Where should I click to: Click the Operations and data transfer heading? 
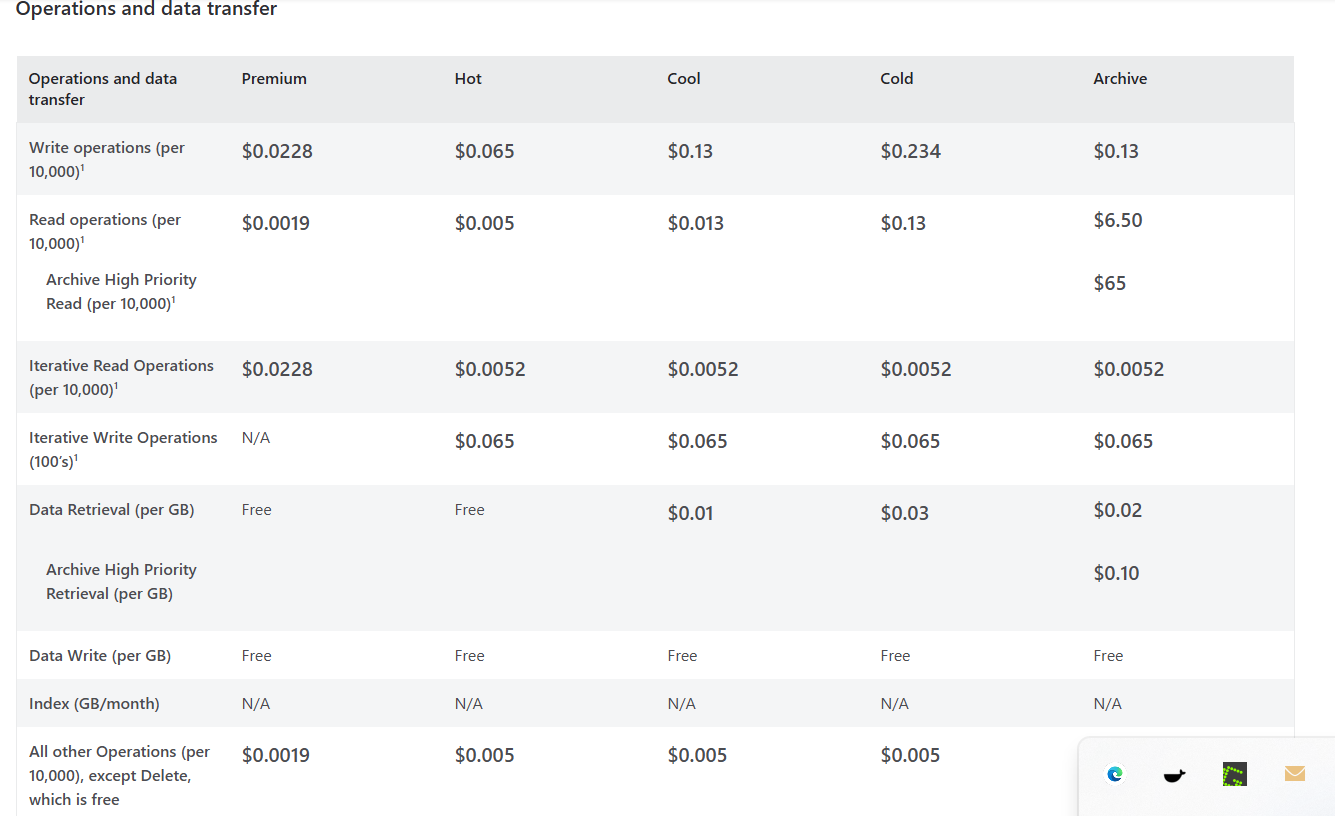pyautogui.click(x=146, y=9)
